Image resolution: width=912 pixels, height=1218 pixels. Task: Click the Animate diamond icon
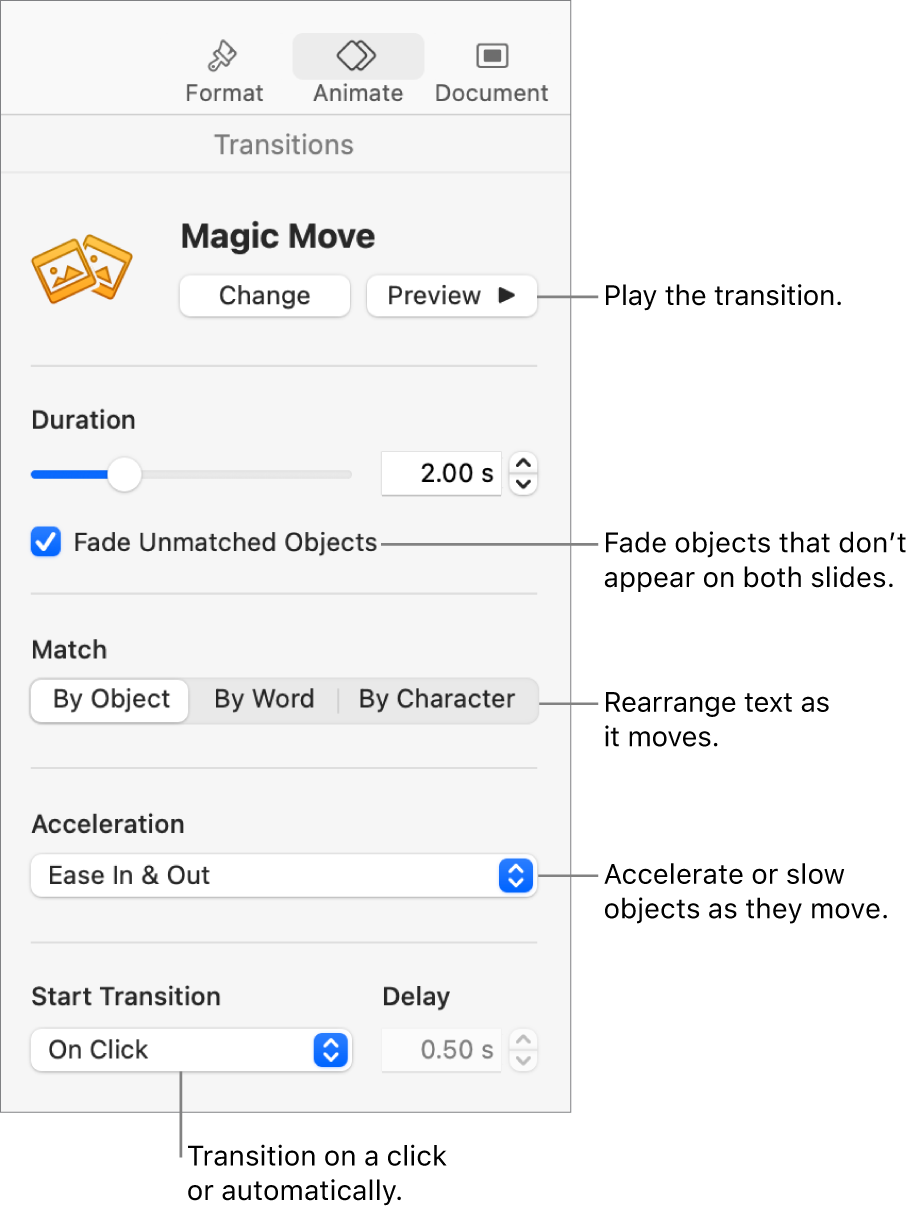(x=357, y=56)
